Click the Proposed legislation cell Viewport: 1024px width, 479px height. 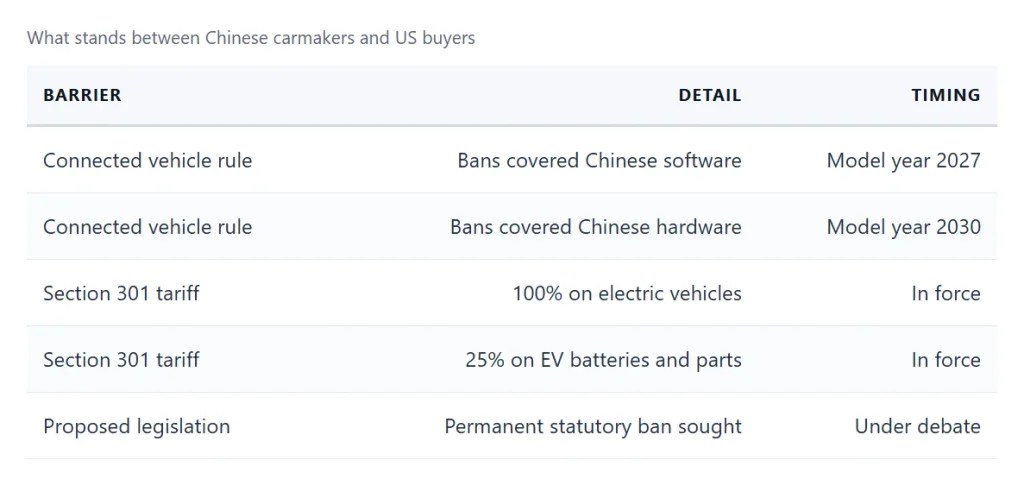(x=136, y=427)
